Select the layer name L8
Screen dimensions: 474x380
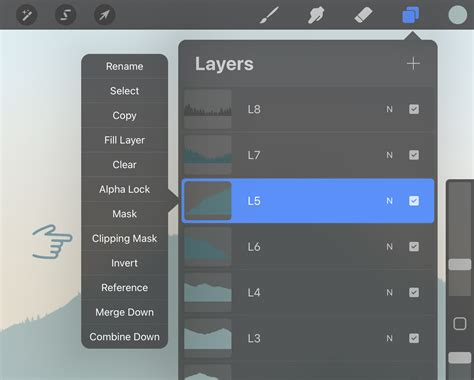(254, 109)
